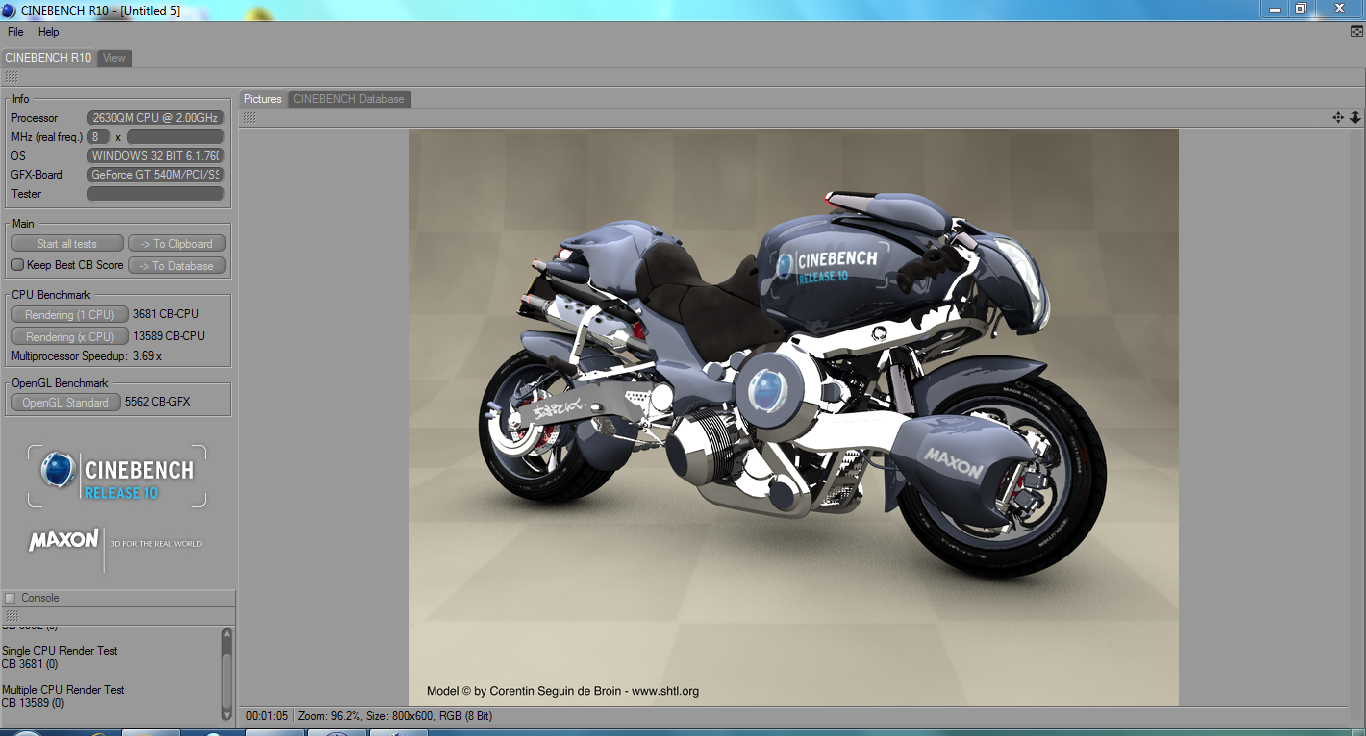Click the "5562 CB-GFX" score
The height and width of the screenshot is (736, 1366).
pyautogui.click(x=158, y=402)
